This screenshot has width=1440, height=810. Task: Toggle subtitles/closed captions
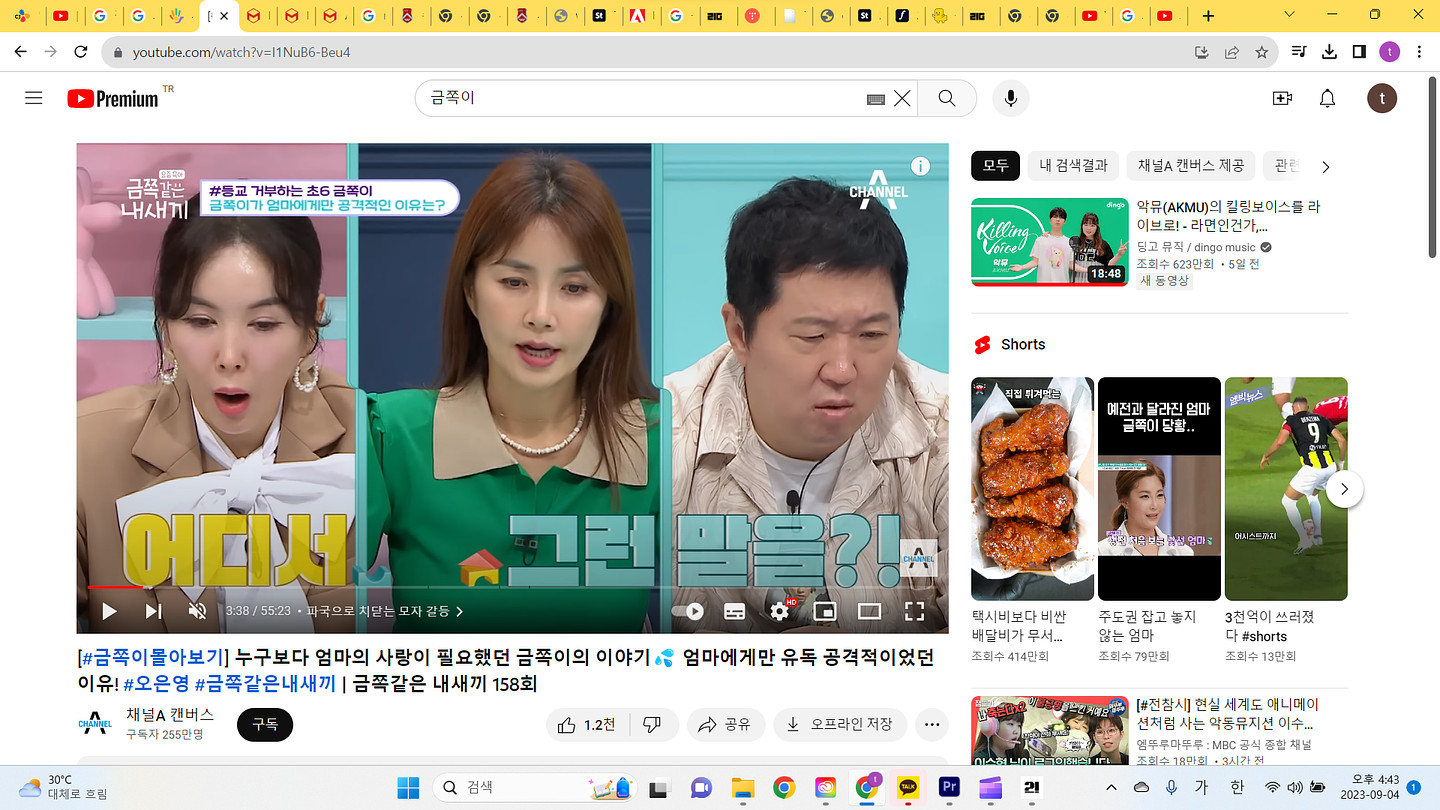(x=734, y=611)
